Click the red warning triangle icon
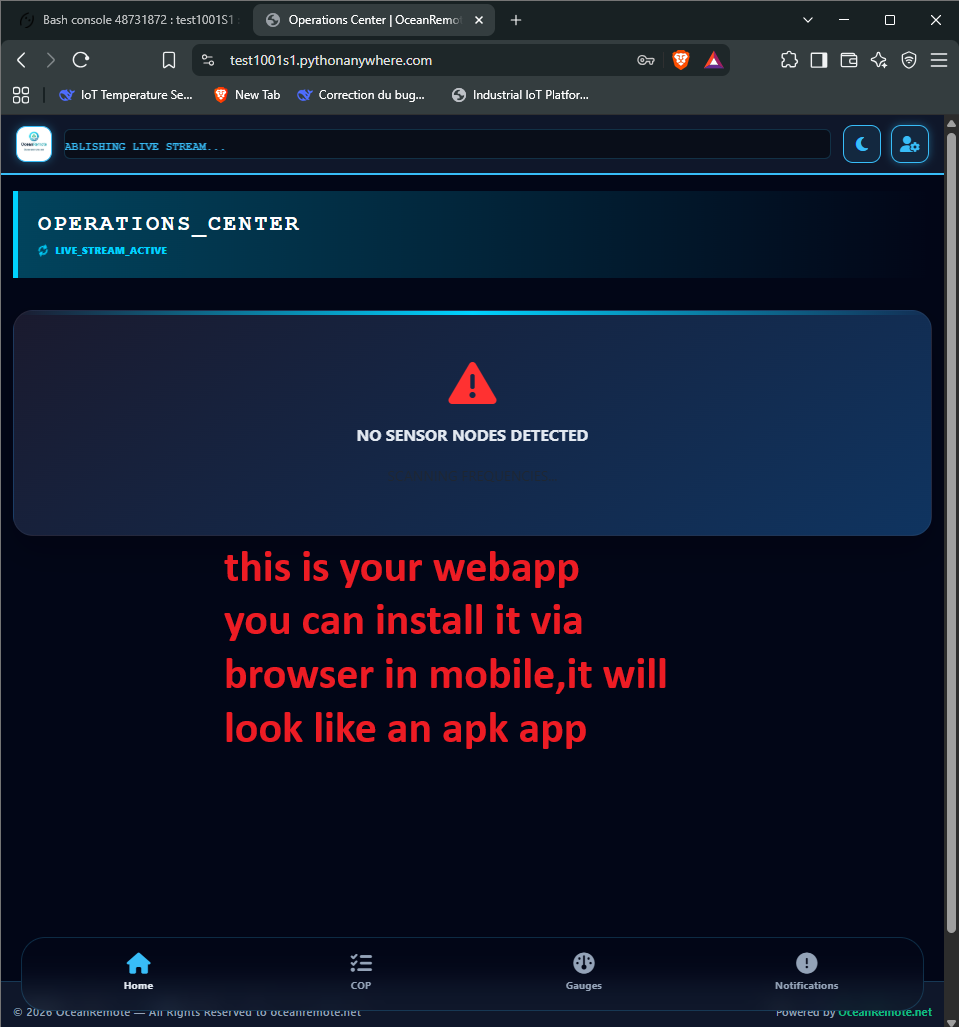The image size is (959, 1027). 472,383
